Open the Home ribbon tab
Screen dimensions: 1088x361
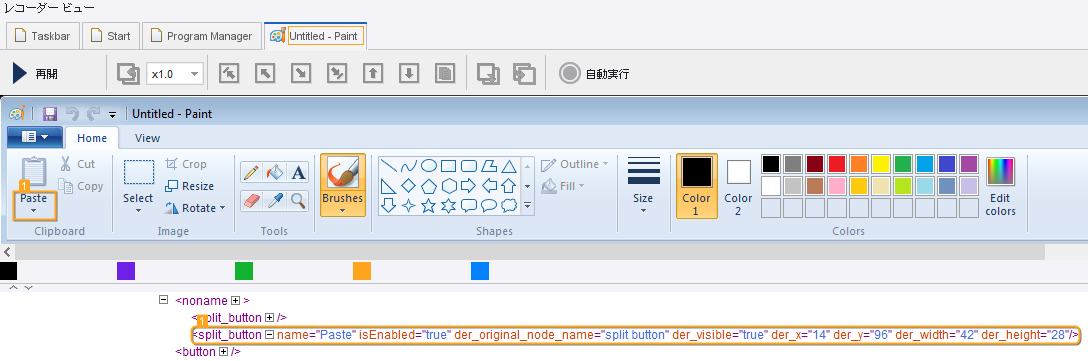92,137
